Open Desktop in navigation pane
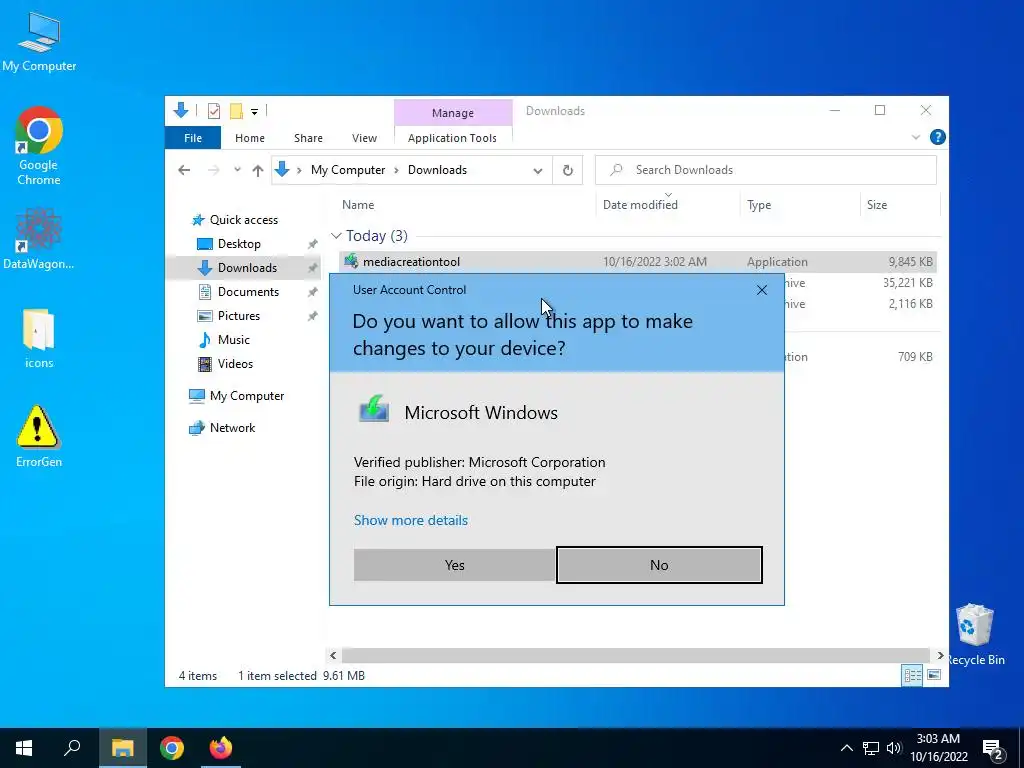 239,244
